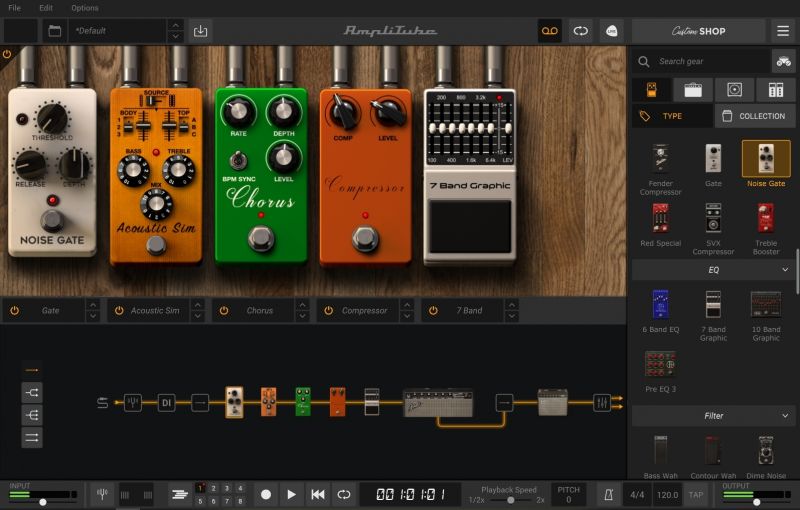Screen dimensions: 800x510
Task: Choose the 10 Band Graphic pedal
Action: pos(766,315)
